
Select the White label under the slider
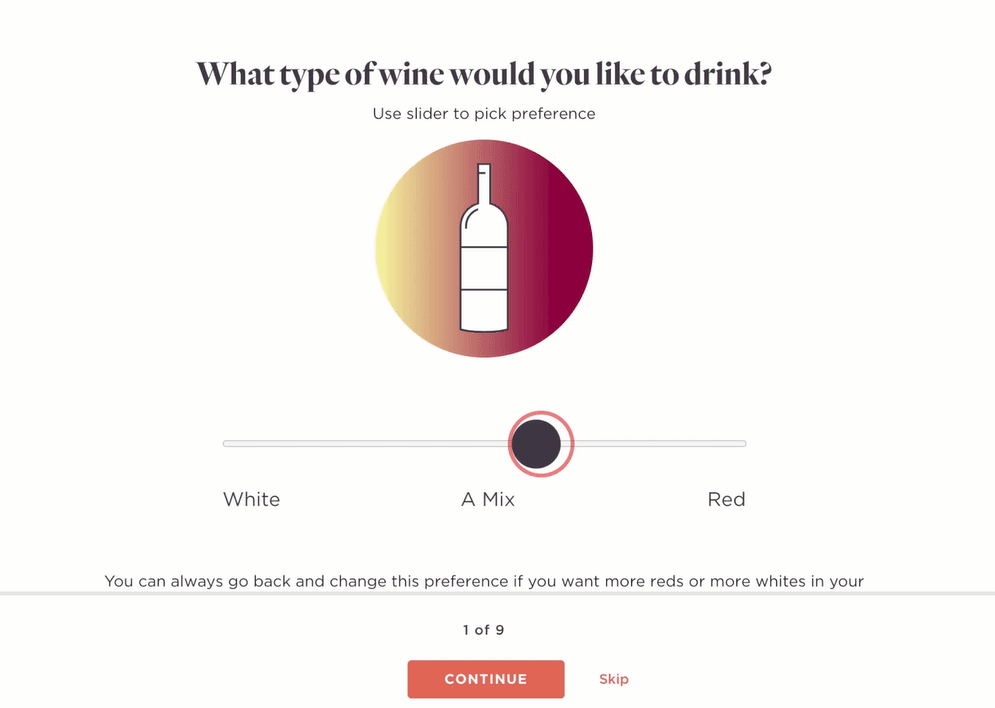pyautogui.click(x=251, y=499)
